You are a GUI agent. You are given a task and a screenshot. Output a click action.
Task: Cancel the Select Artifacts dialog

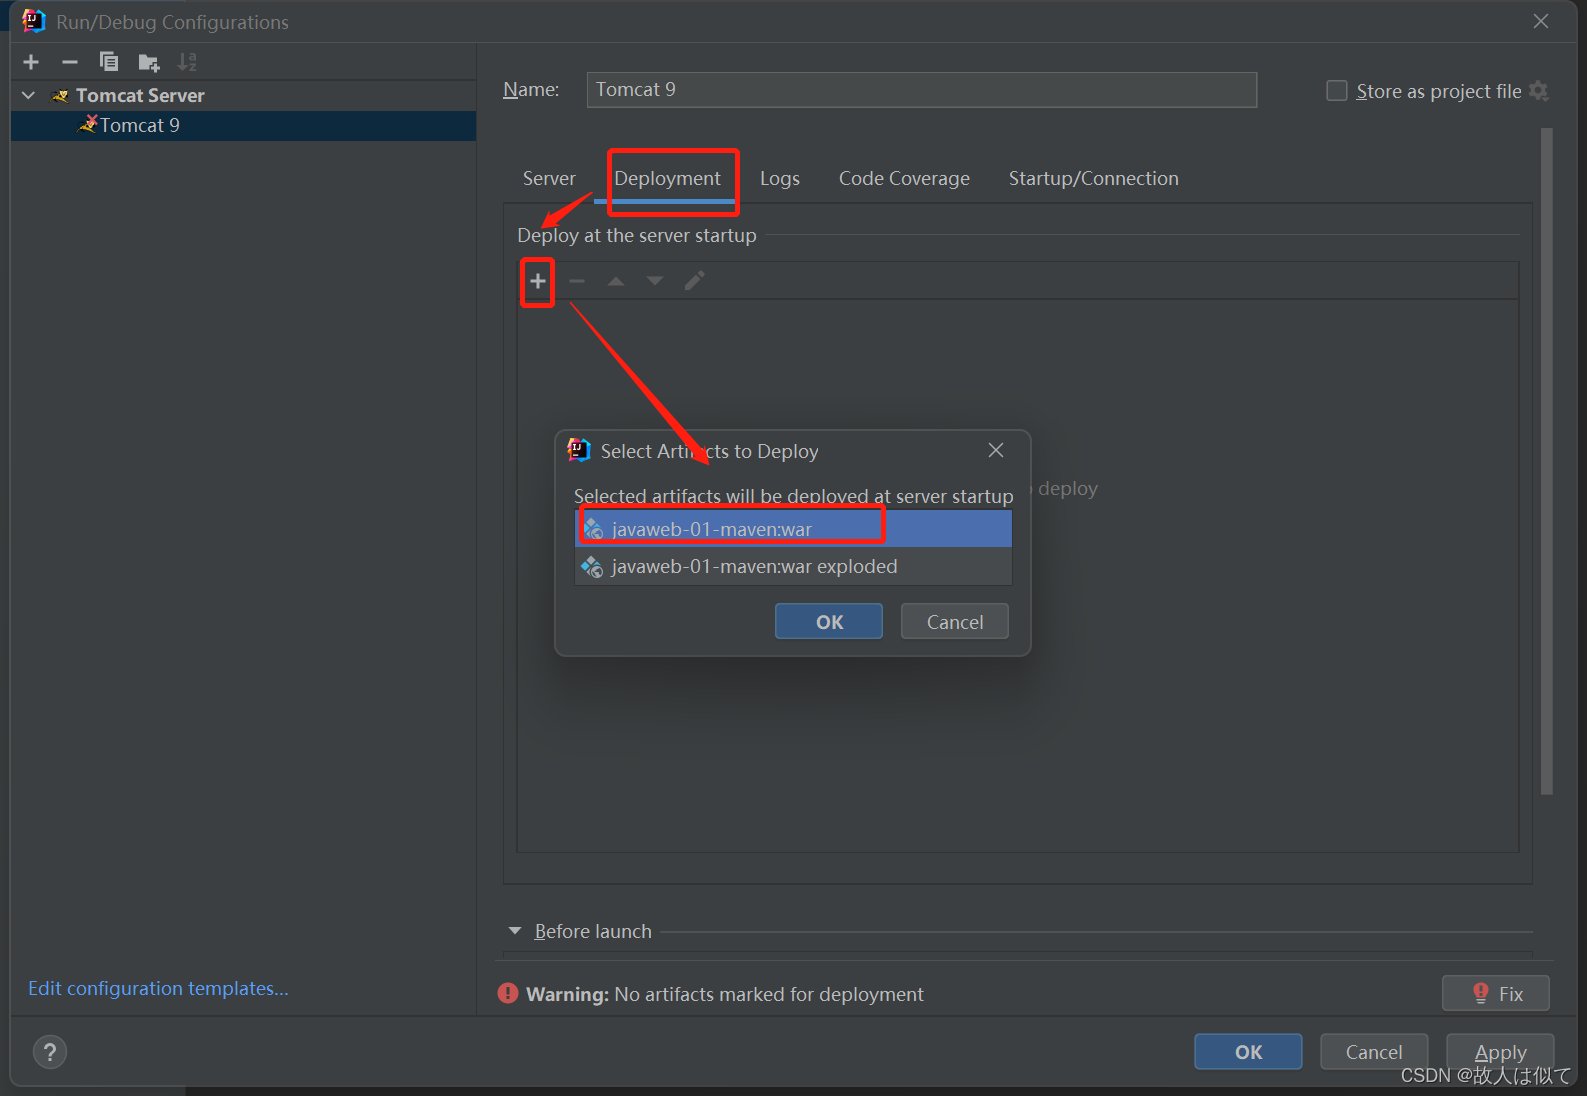pyautogui.click(x=955, y=621)
